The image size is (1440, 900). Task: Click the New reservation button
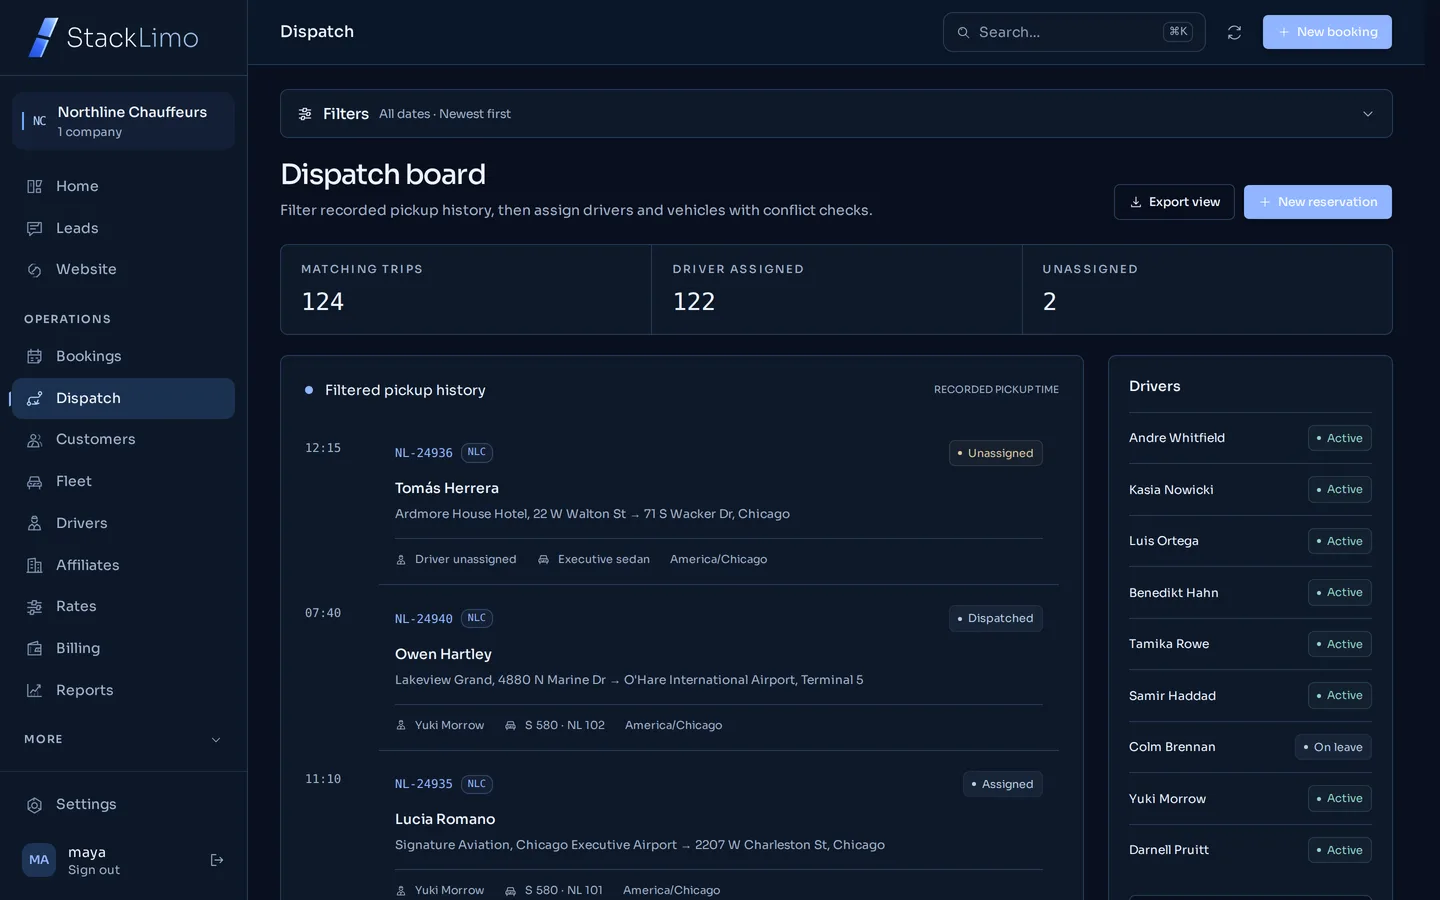click(x=1318, y=202)
